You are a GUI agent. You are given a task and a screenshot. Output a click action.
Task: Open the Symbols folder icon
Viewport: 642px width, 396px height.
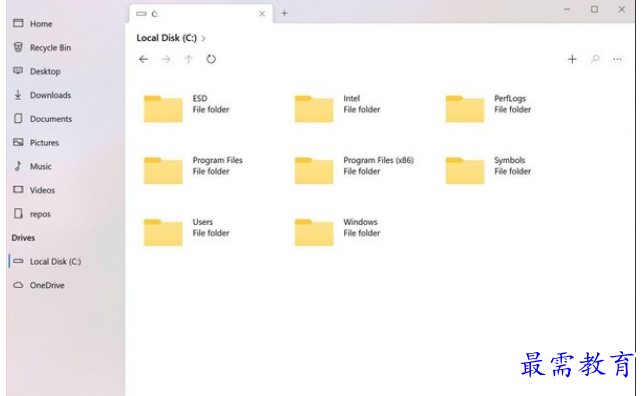point(465,170)
